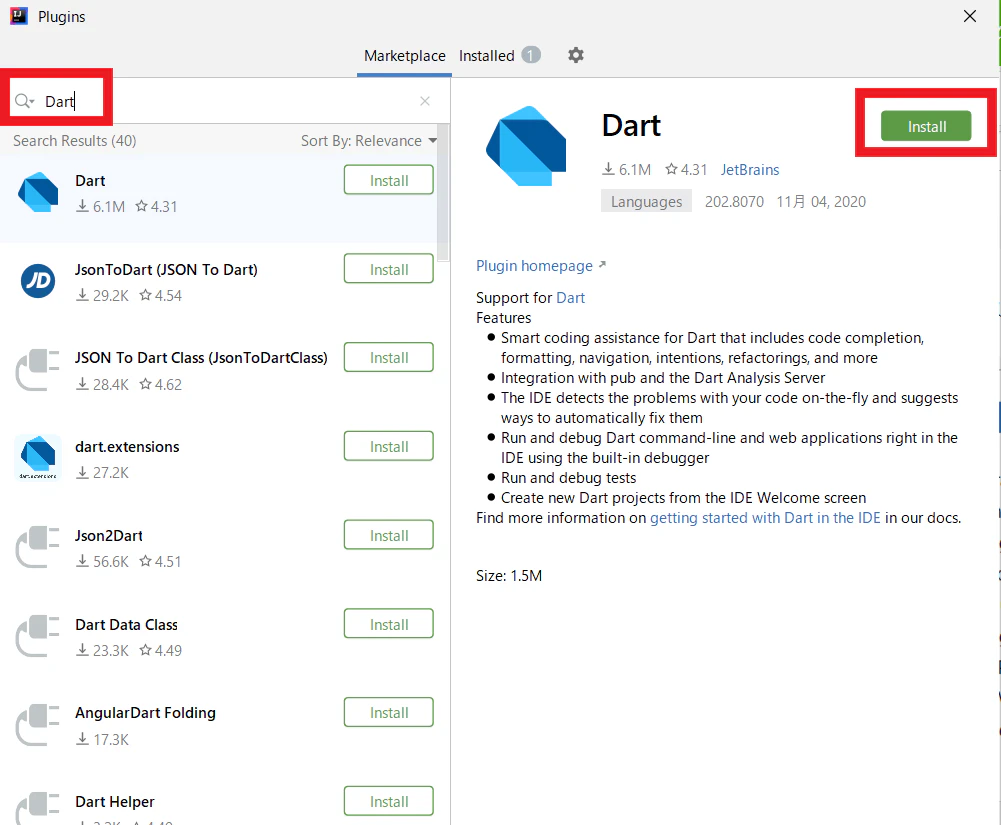Clear the search field with X icon

click(x=425, y=101)
